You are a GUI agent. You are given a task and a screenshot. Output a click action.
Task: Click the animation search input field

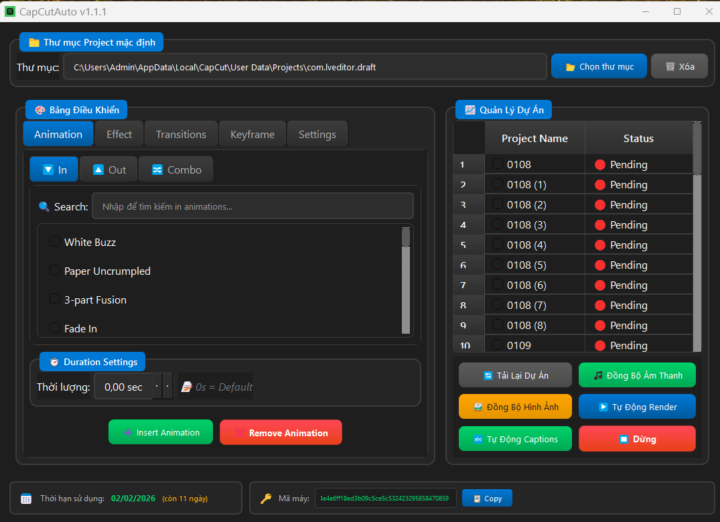253,206
